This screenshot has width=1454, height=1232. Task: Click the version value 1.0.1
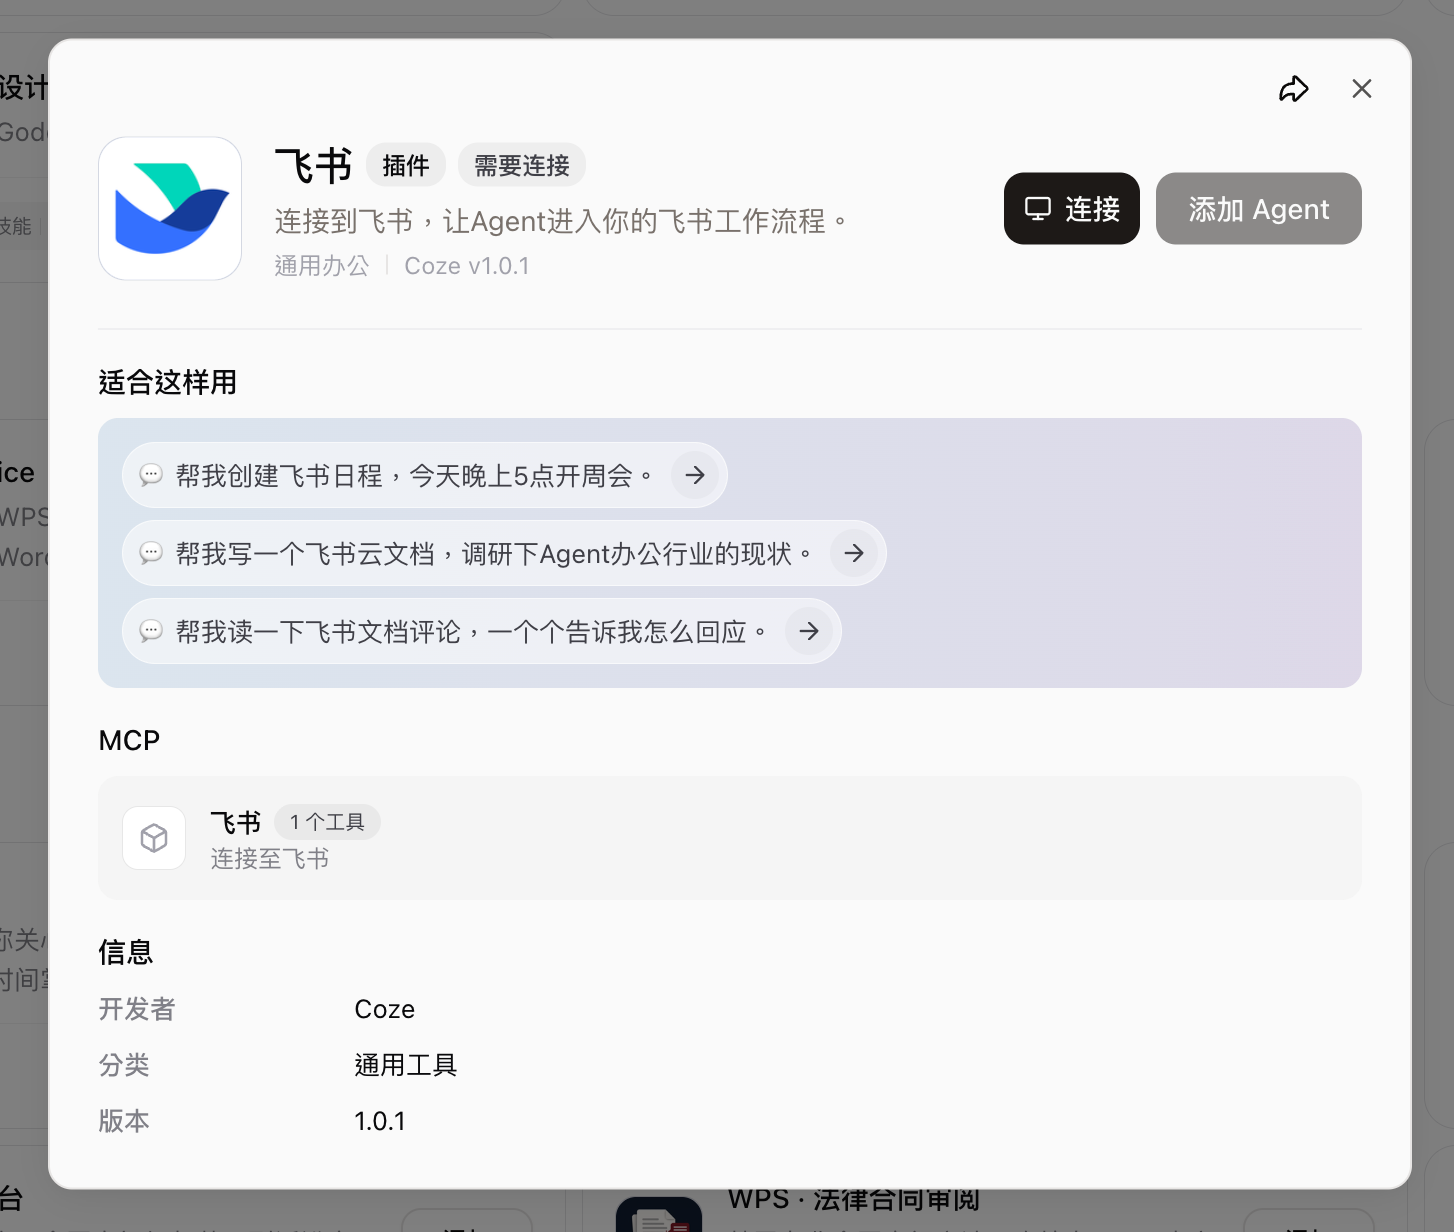point(380,1121)
